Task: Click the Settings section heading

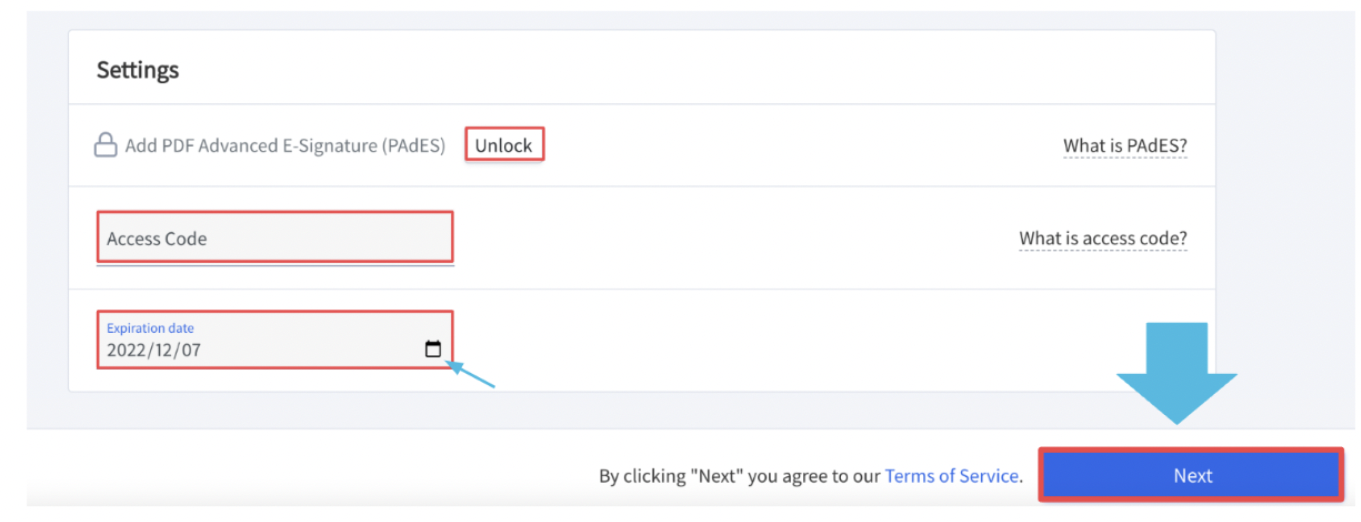Action: pyautogui.click(x=138, y=70)
